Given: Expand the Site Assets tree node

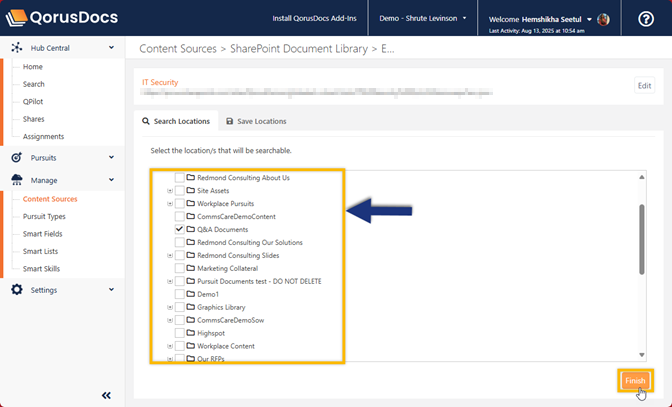Looking at the screenshot, I should (170, 190).
